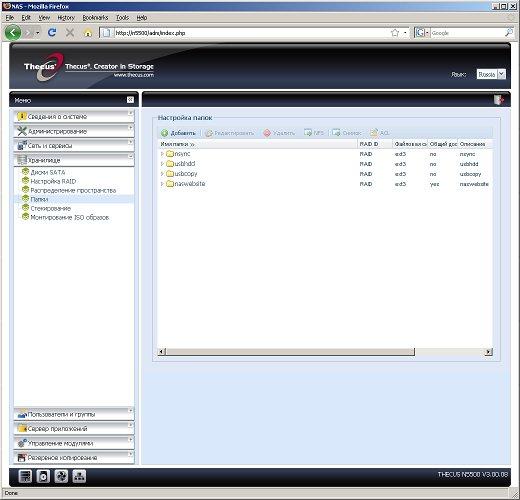Open the RAID status icon in the bottom bar

pos(25,476)
